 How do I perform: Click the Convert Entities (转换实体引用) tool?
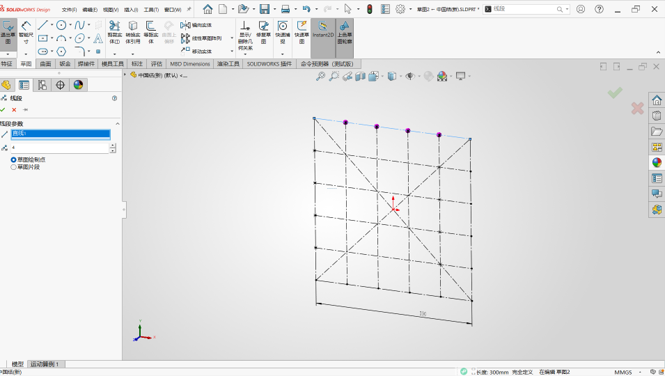tap(133, 32)
